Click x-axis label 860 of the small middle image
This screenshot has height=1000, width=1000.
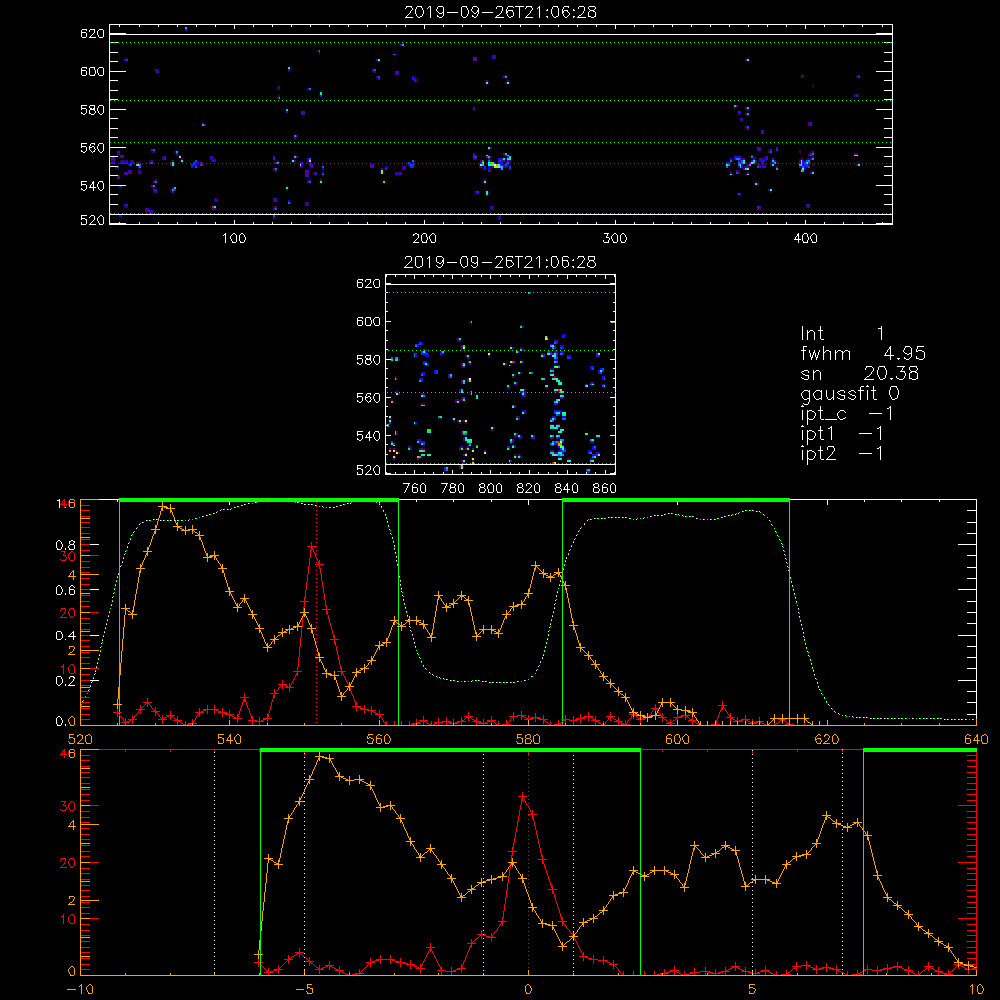coord(605,489)
